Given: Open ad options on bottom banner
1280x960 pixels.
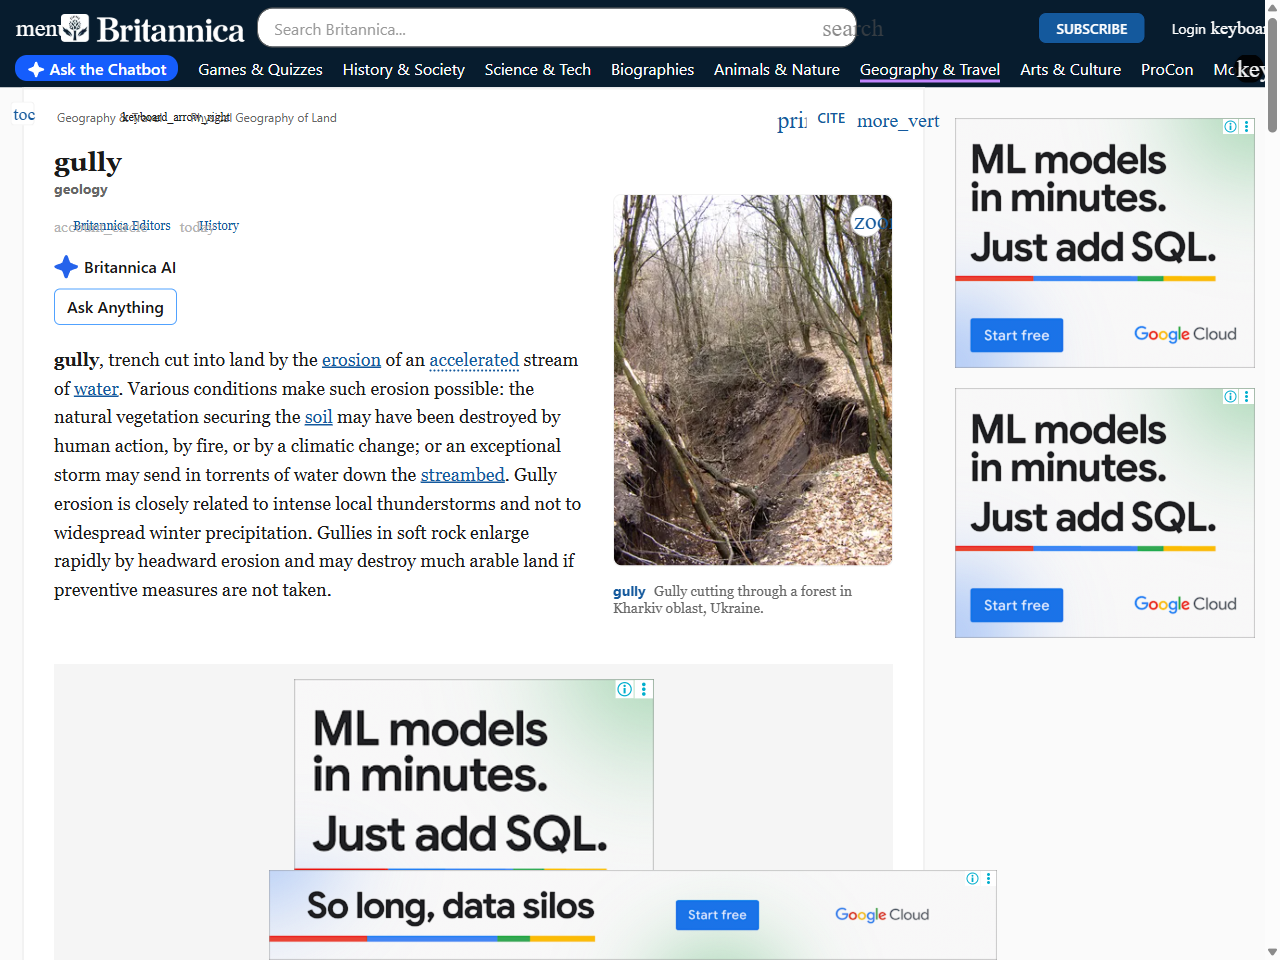Looking at the screenshot, I should coord(988,879).
